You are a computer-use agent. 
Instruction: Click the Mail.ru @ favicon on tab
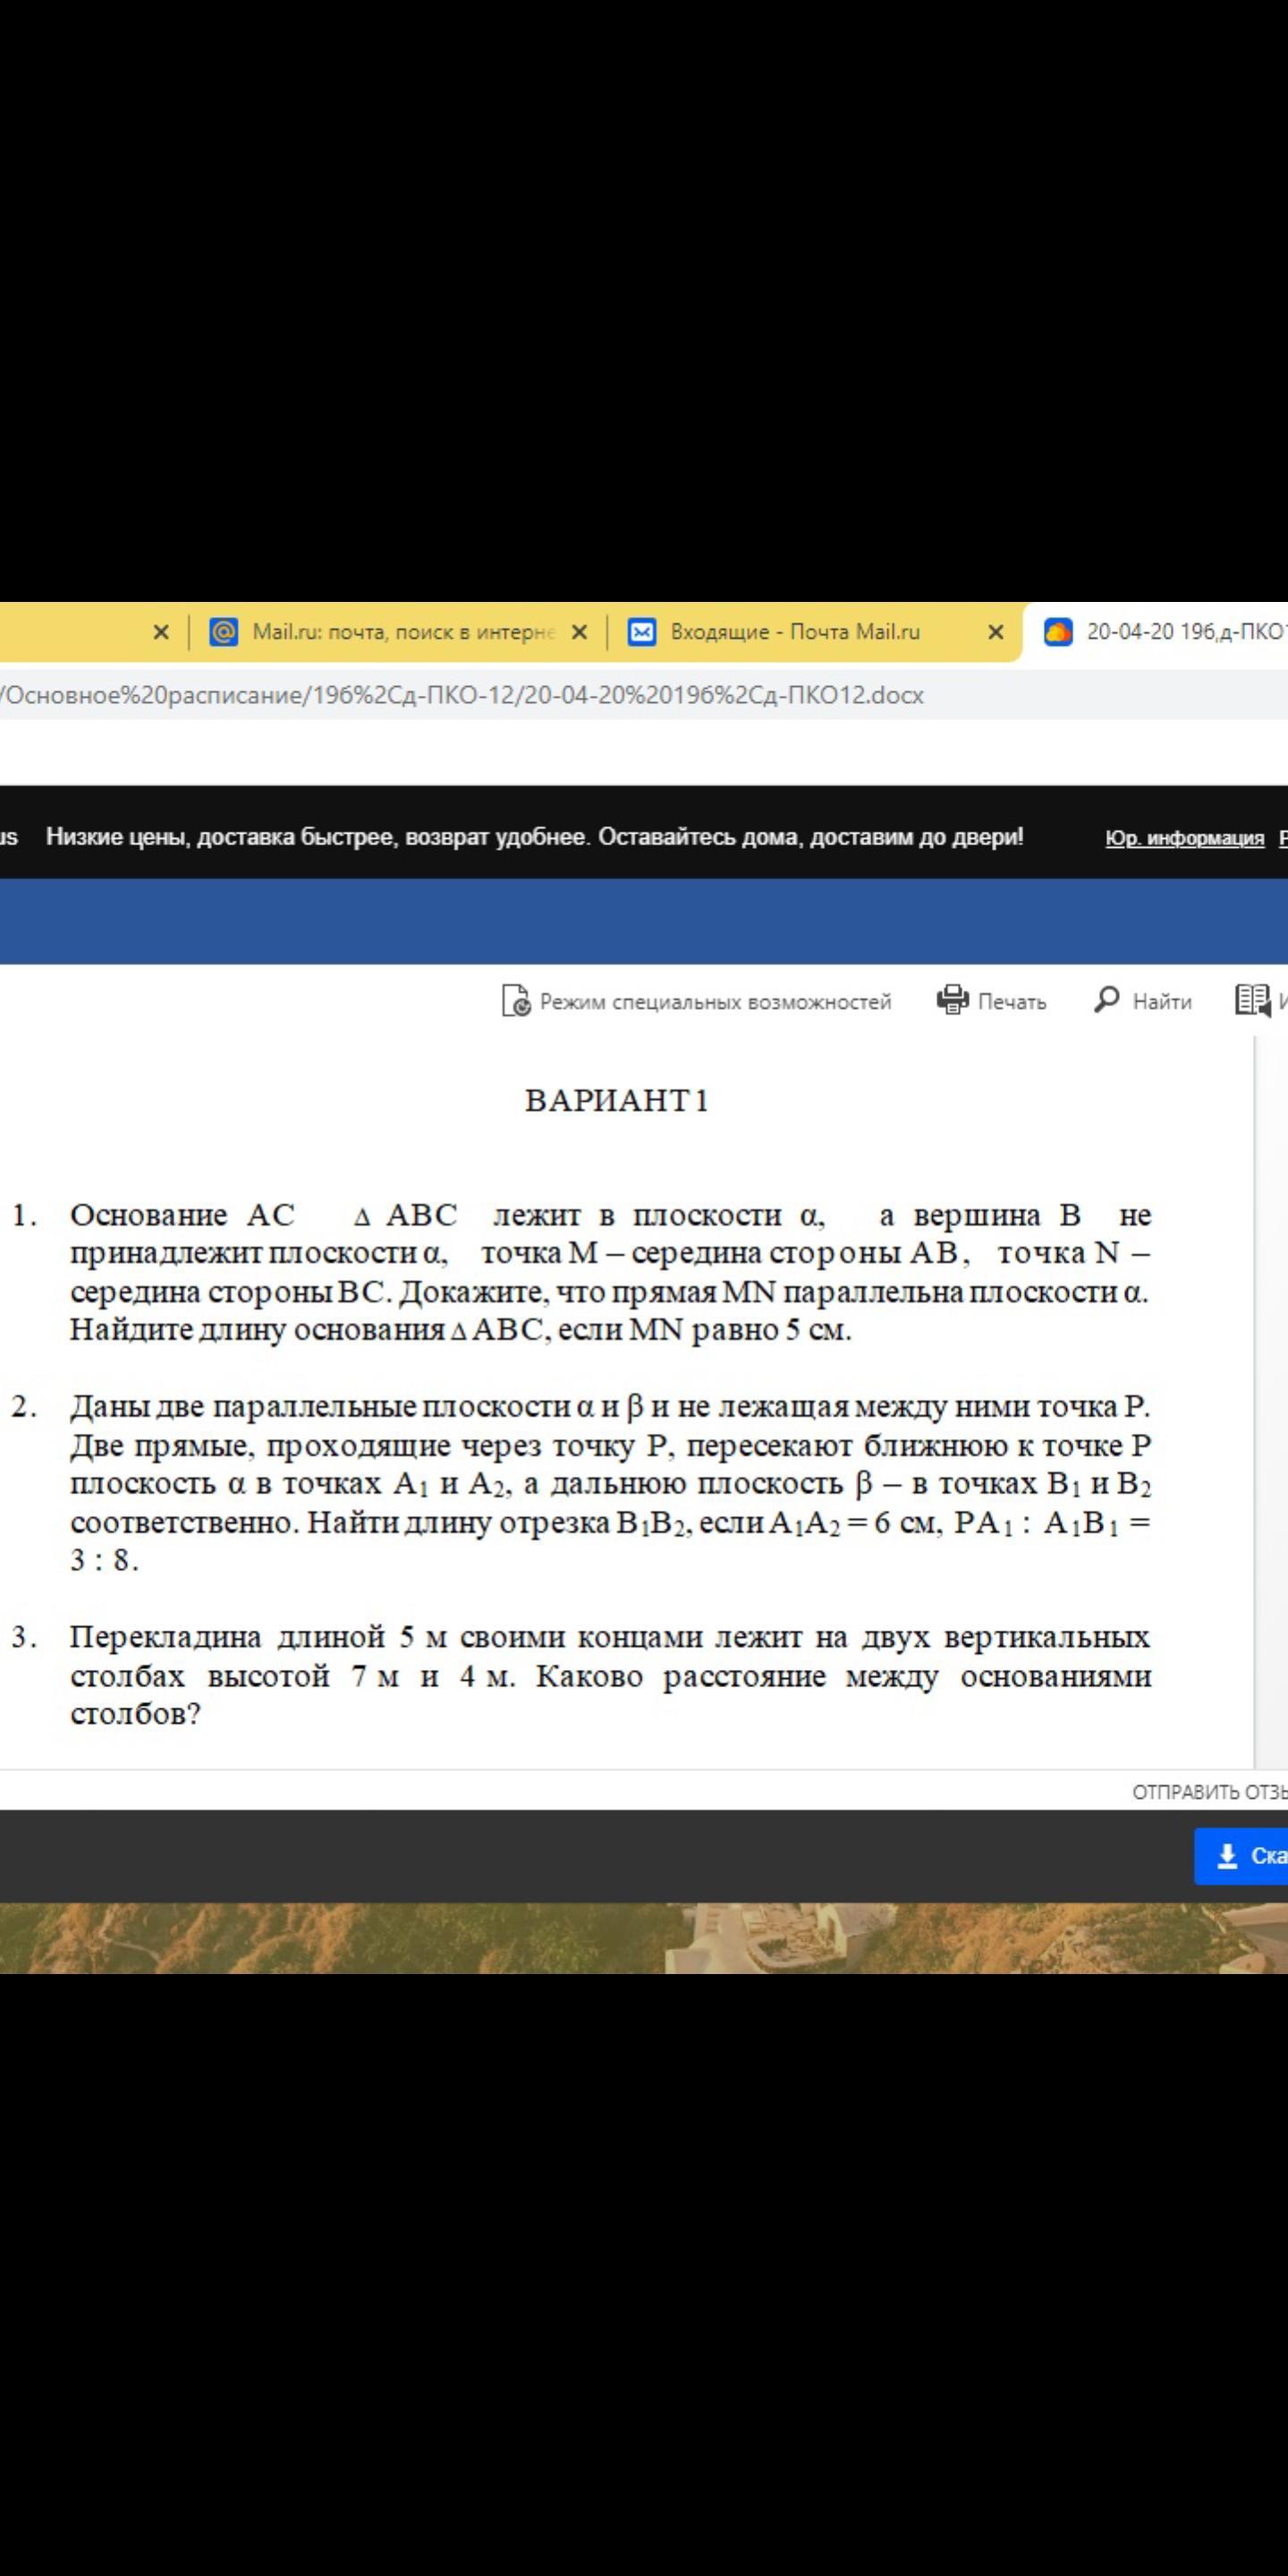pos(224,632)
